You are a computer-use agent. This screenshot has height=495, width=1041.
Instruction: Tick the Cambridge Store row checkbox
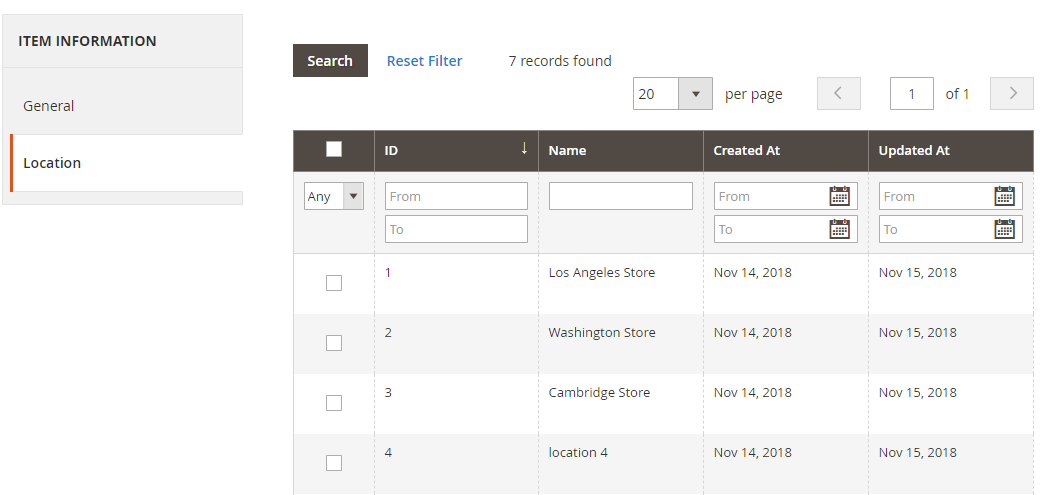pyautogui.click(x=334, y=403)
